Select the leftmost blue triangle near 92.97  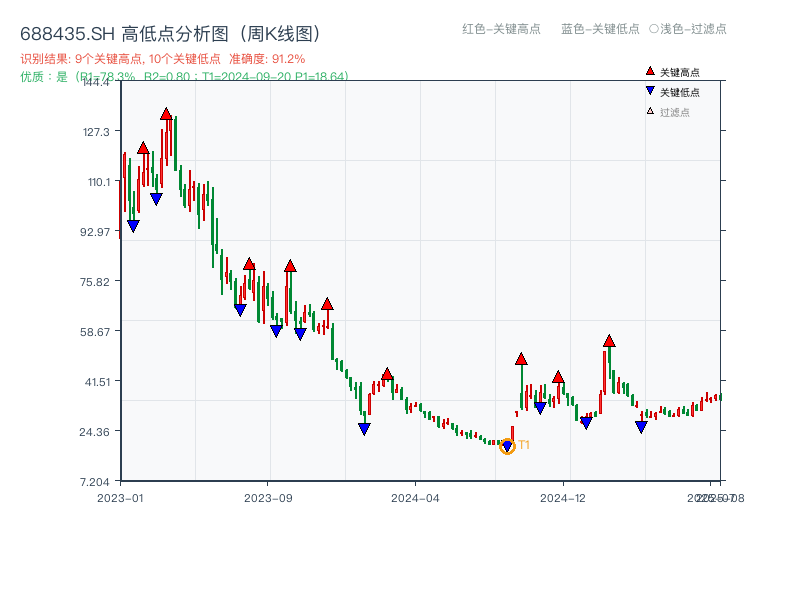(132, 227)
